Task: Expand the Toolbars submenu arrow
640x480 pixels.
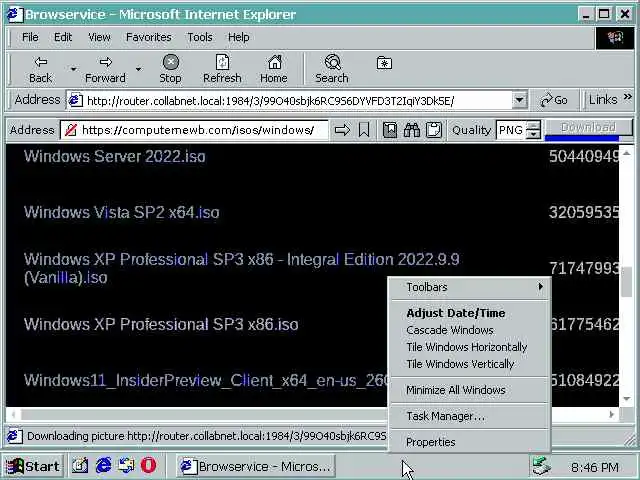Action: (540, 287)
